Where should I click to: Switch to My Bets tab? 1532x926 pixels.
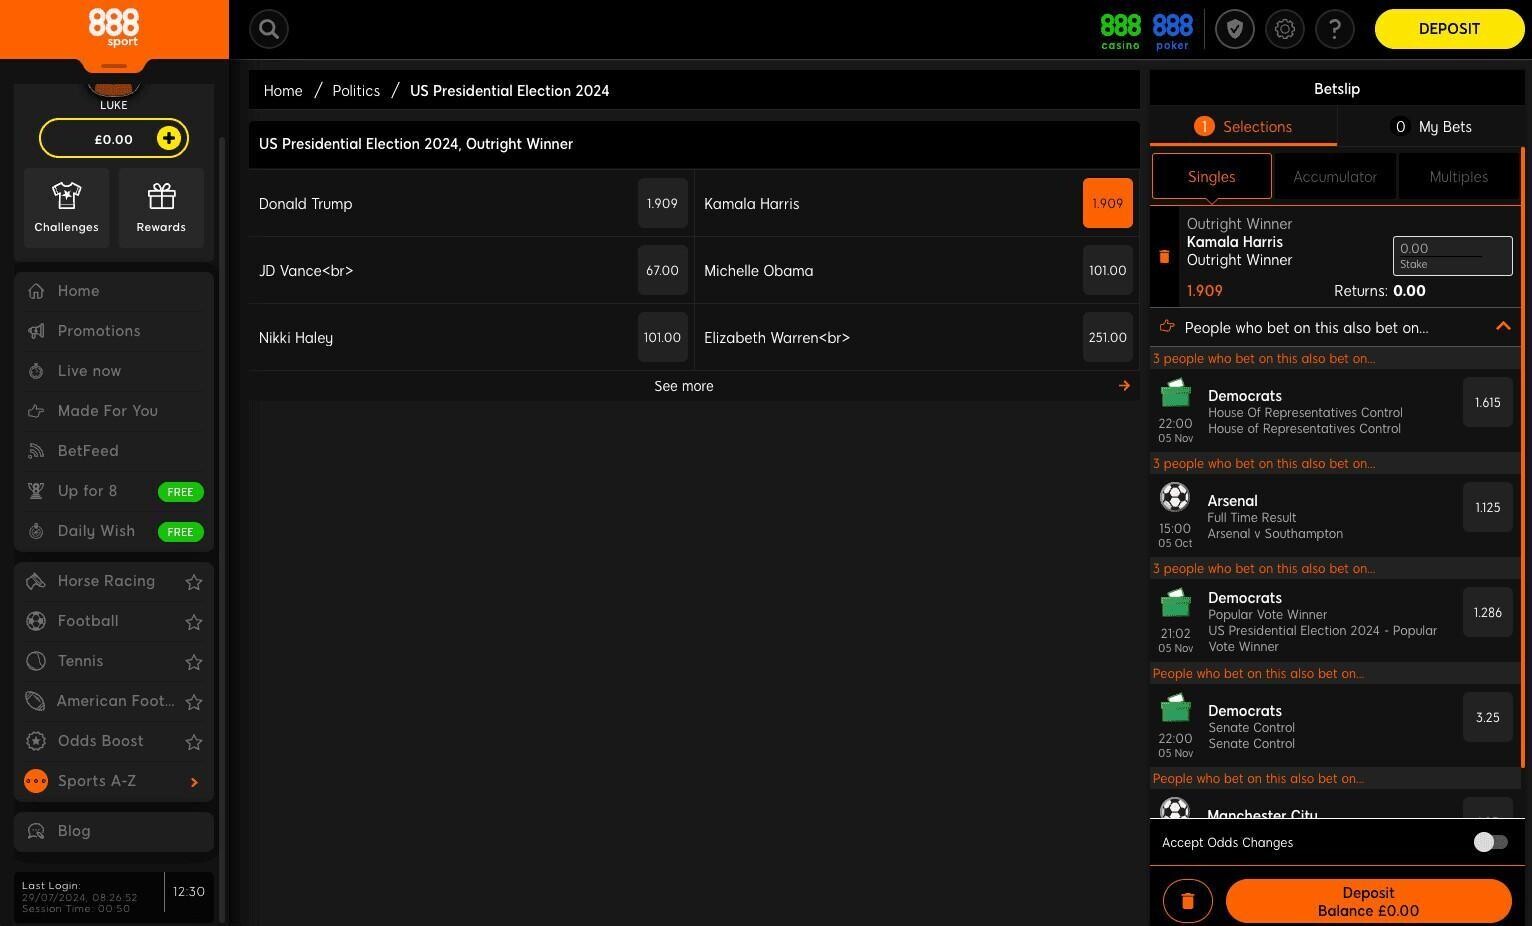[1431, 127]
